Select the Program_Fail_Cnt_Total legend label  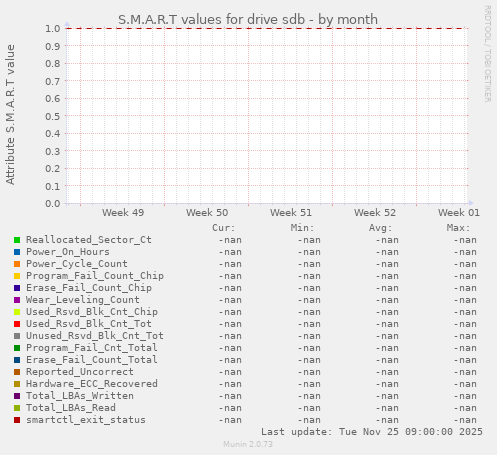[92, 348]
